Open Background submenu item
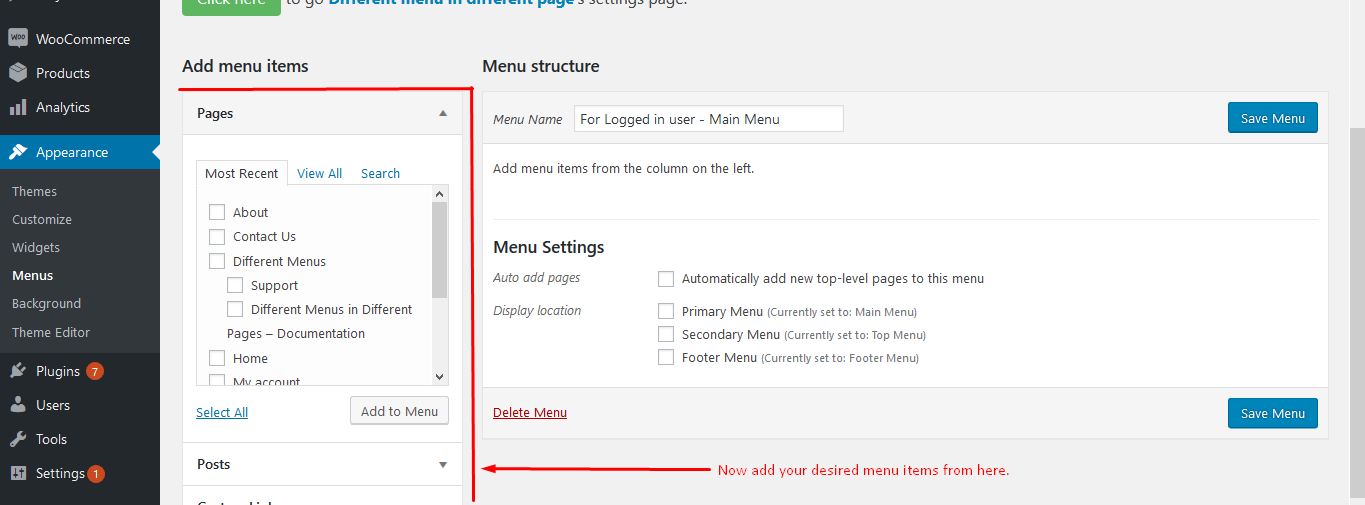 tap(46, 303)
